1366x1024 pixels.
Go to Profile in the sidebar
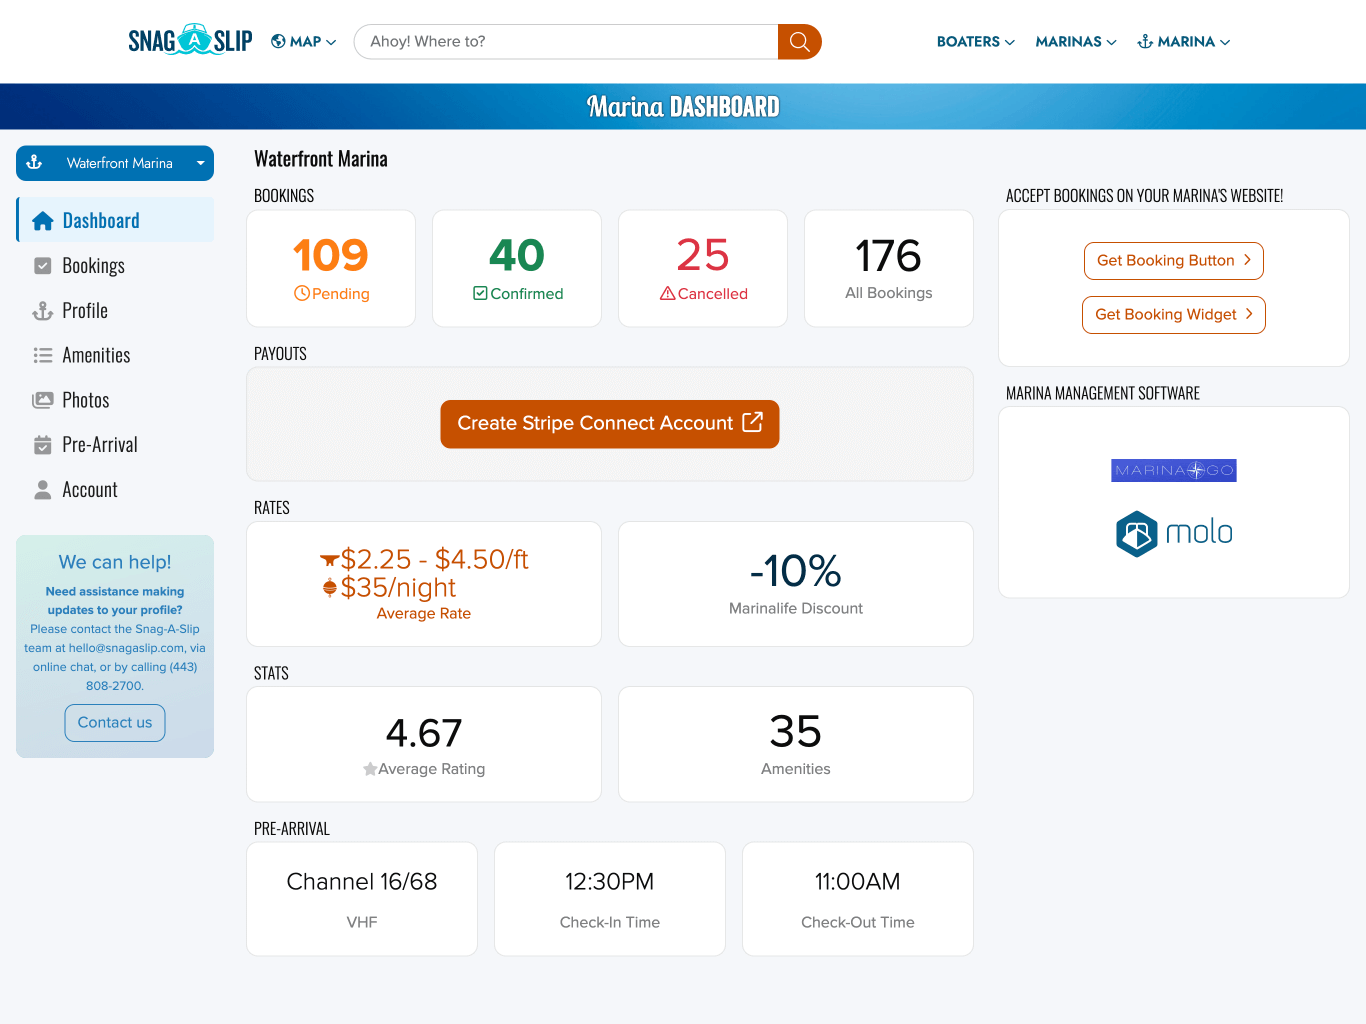click(x=115, y=311)
